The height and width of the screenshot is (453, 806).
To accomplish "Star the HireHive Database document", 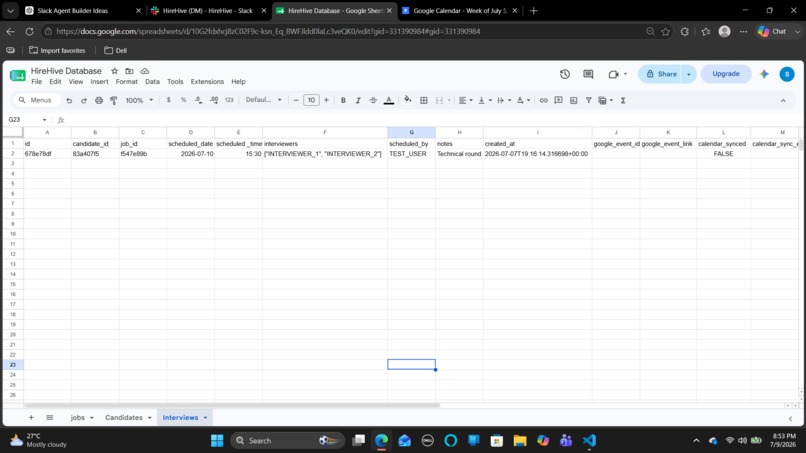I will [115, 71].
